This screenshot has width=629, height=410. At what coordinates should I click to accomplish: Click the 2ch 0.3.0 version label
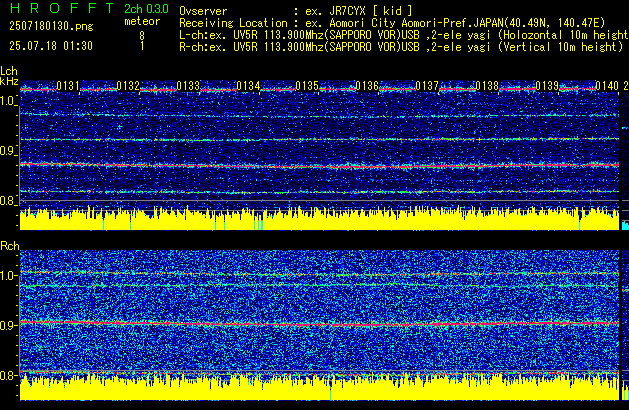(x=146, y=8)
